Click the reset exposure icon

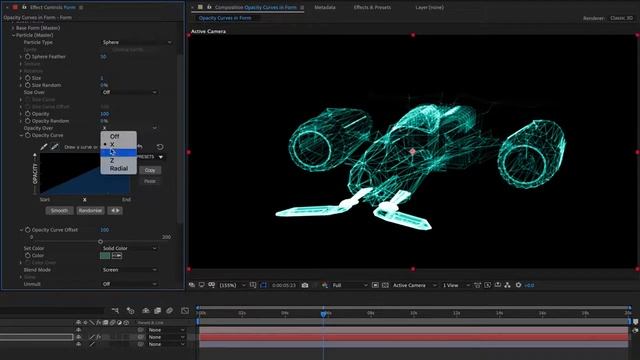coord(518,285)
